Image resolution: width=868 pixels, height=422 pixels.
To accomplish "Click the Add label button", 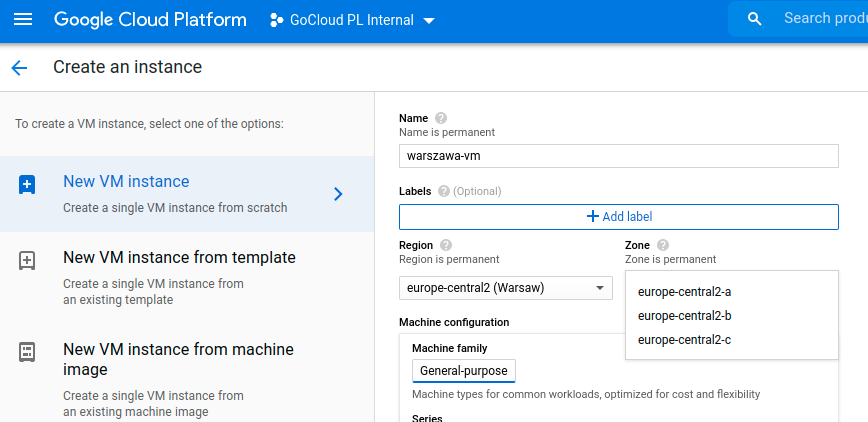I will [x=618, y=217].
